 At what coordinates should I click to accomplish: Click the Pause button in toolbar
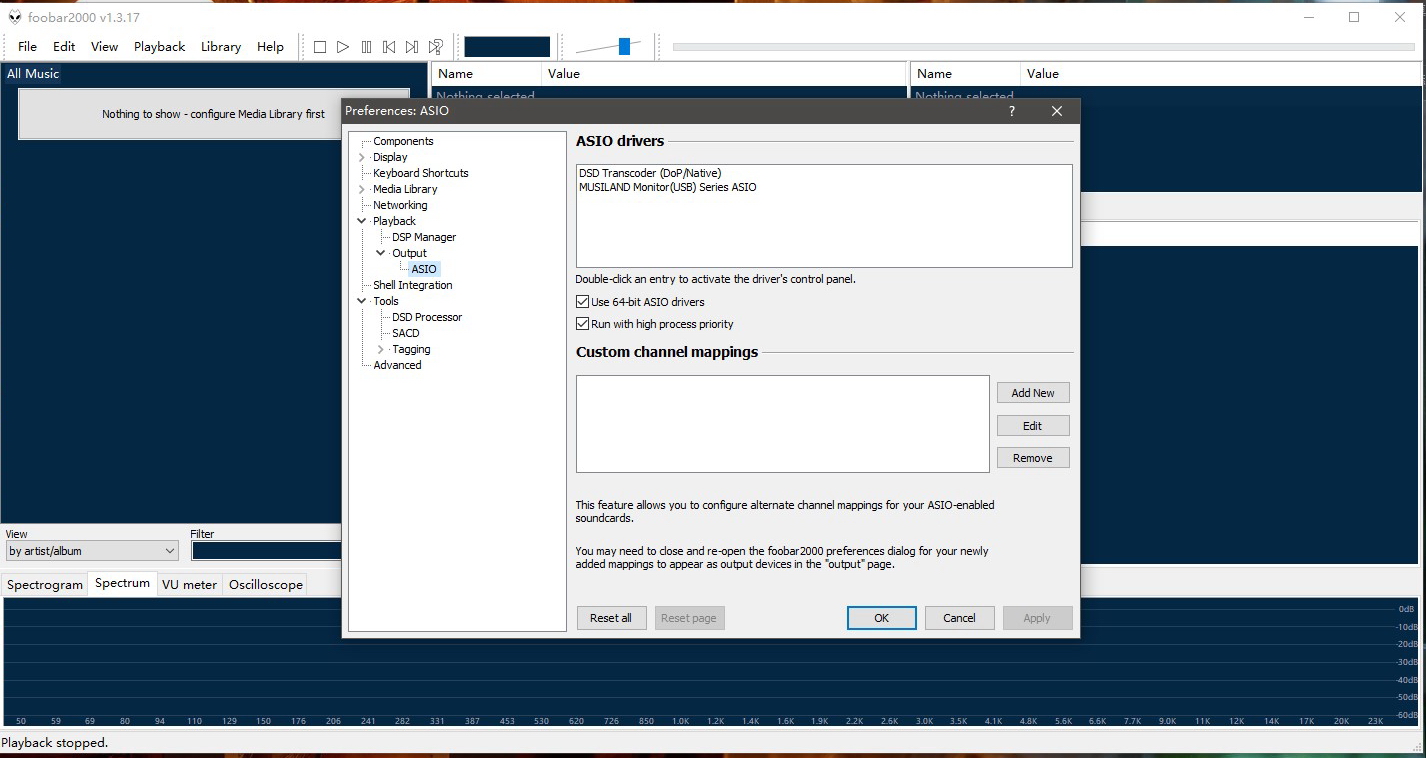coord(366,47)
